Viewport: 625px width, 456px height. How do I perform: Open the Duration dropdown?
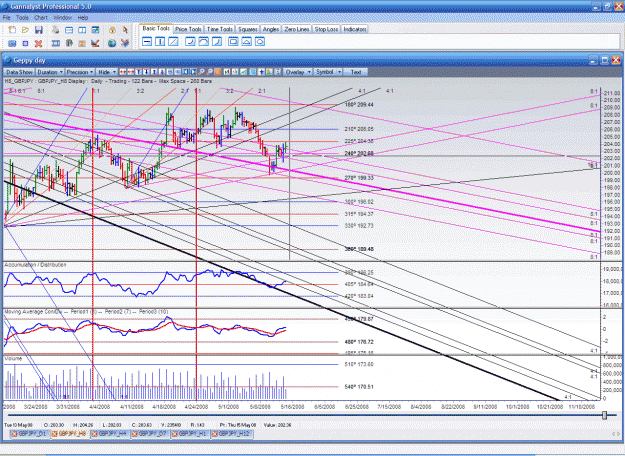click(50, 72)
